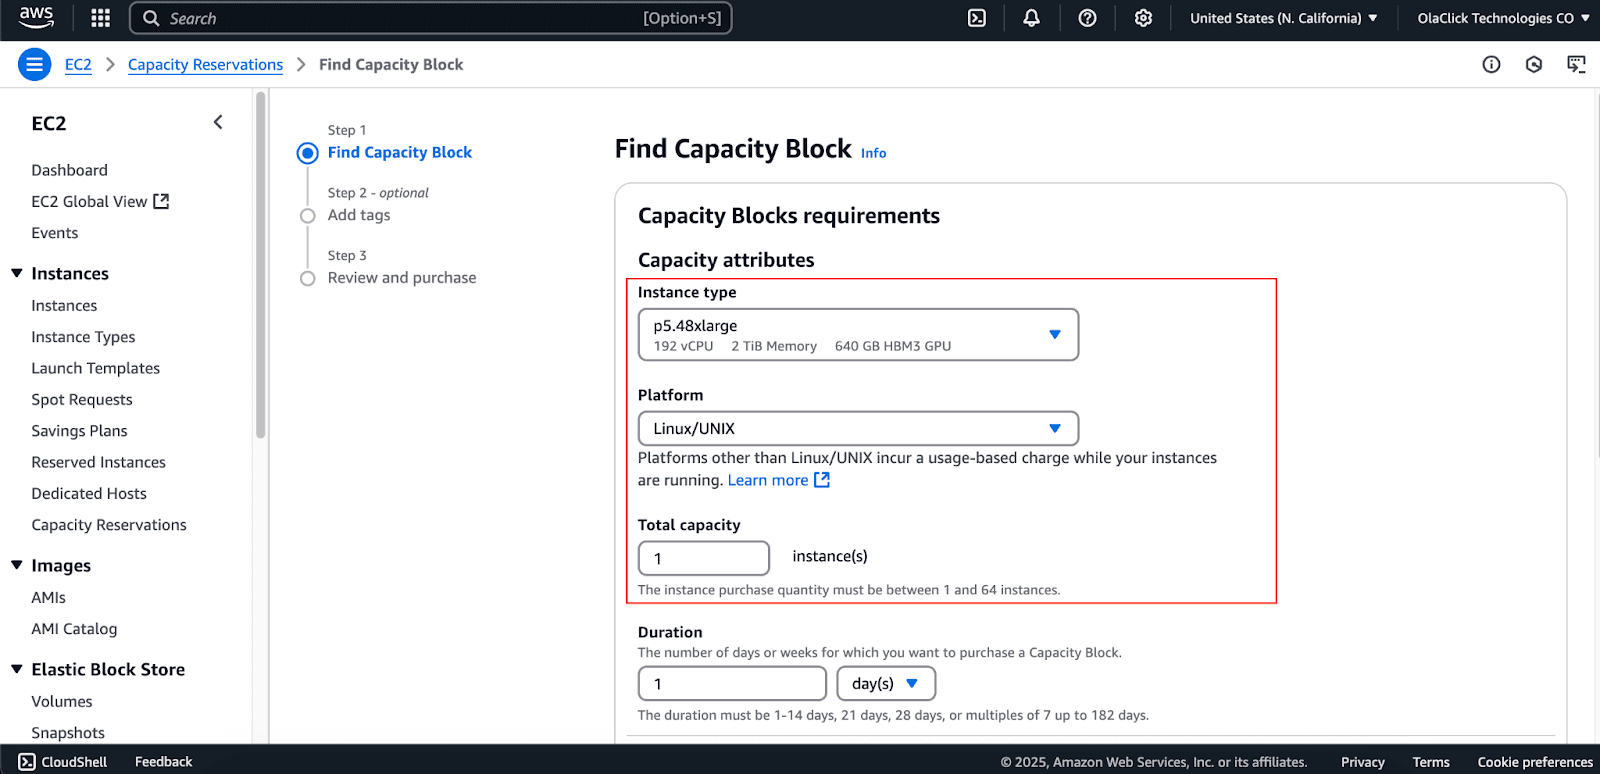Click the Total capacity input field
The width and height of the screenshot is (1600, 774).
pyautogui.click(x=704, y=558)
